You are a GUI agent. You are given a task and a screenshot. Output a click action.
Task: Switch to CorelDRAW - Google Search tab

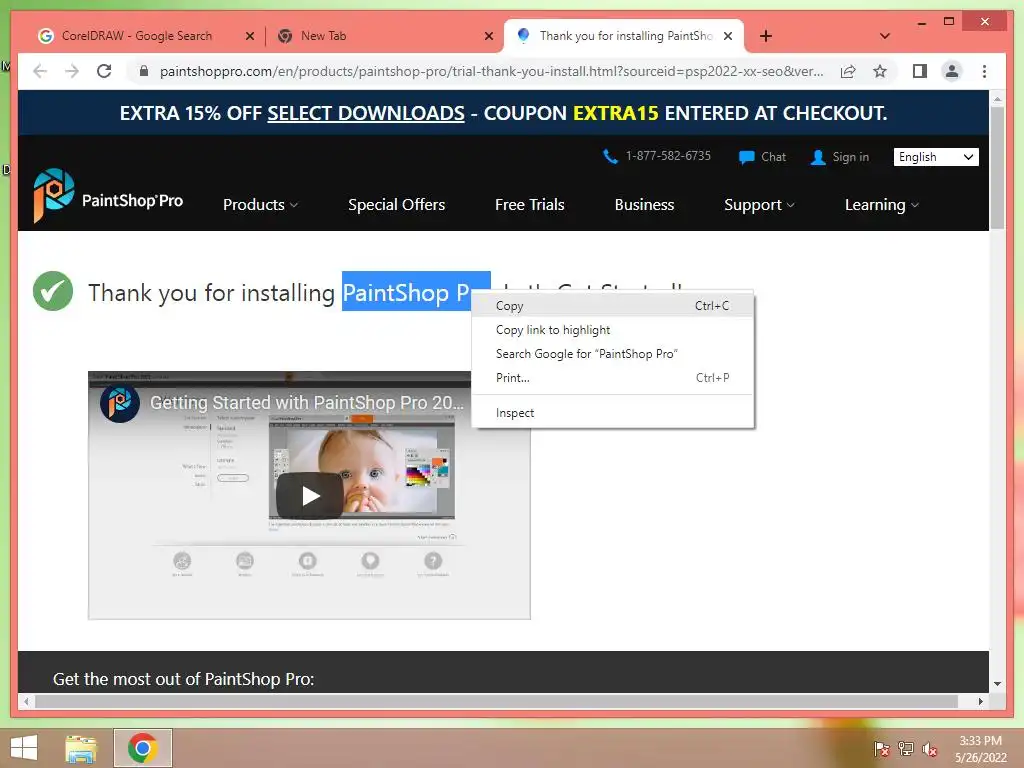click(x=137, y=36)
